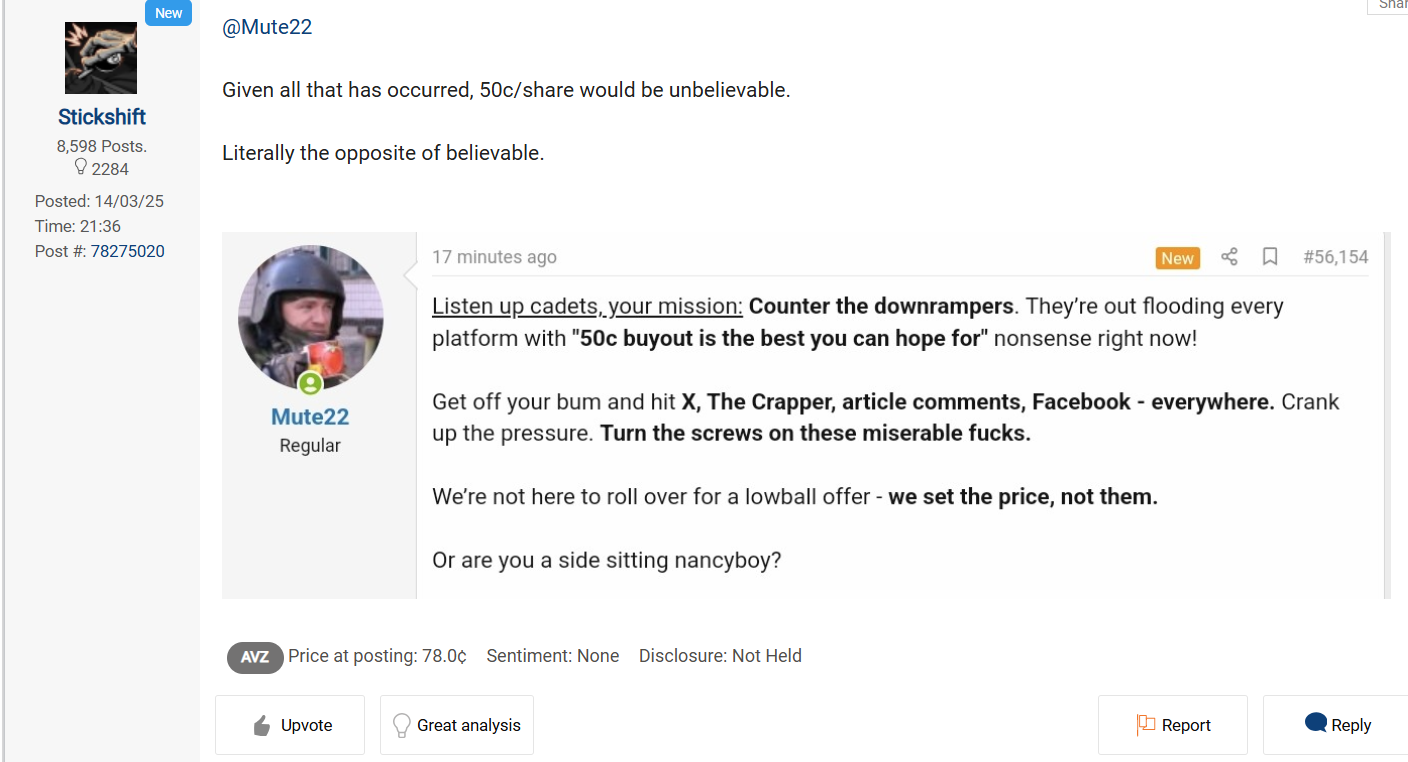The height and width of the screenshot is (762, 1408).
Task: Click the '17 minutes ago' timestamp
Action: 494,257
